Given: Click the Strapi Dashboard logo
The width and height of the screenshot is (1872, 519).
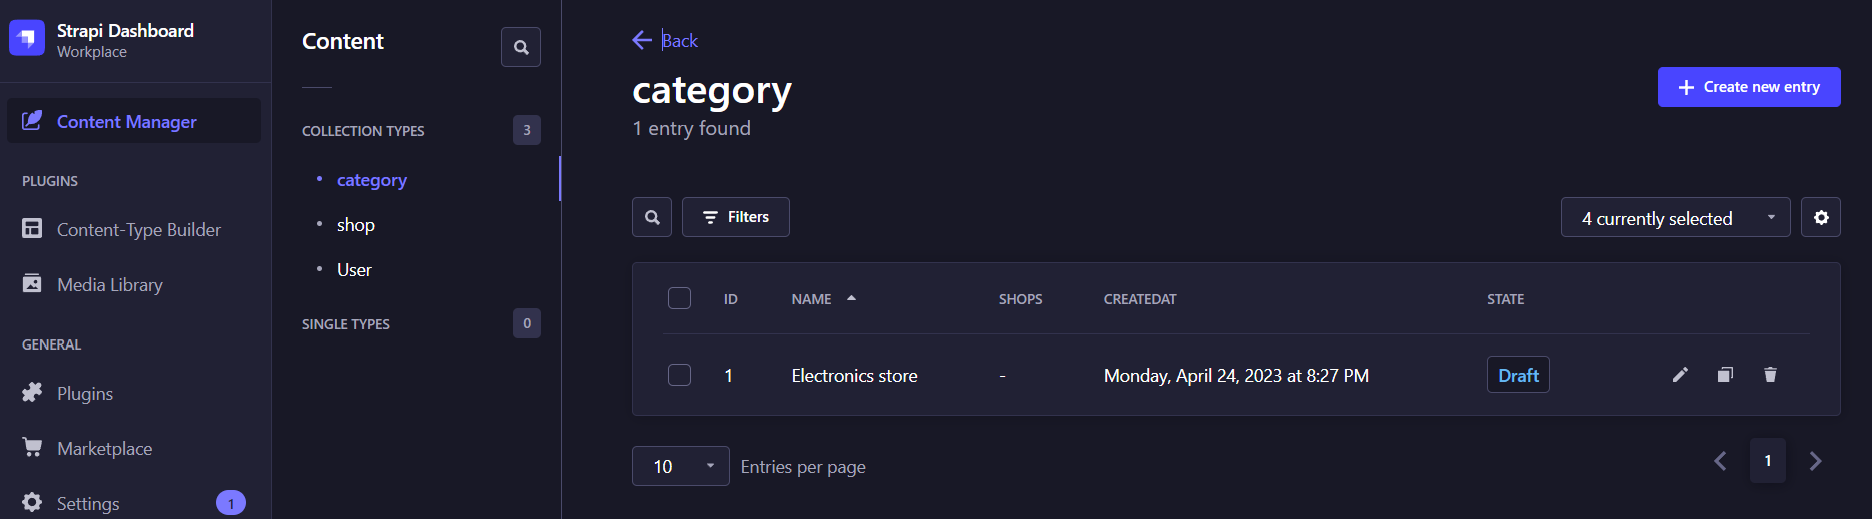Looking at the screenshot, I should (x=27, y=39).
